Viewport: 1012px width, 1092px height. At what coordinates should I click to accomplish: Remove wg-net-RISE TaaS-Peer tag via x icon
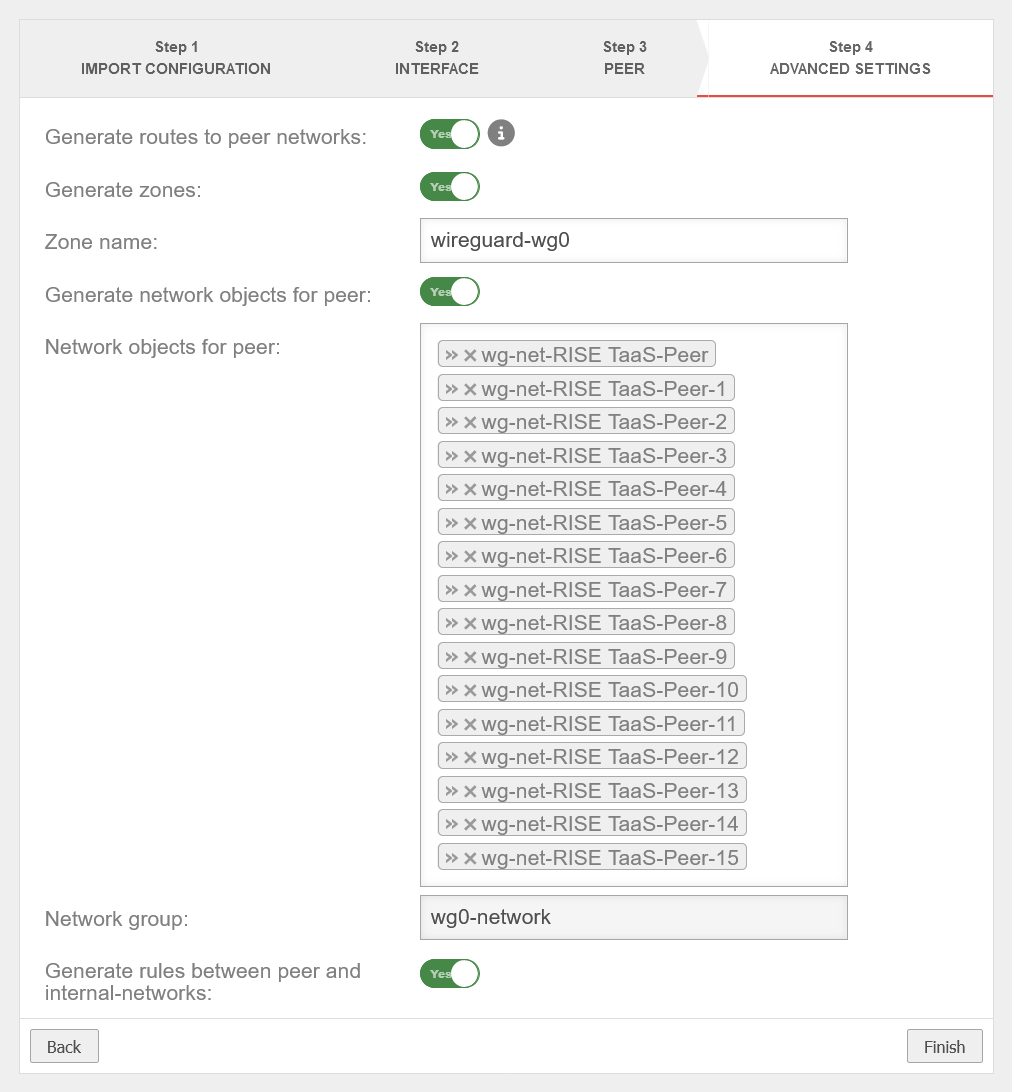click(470, 355)
